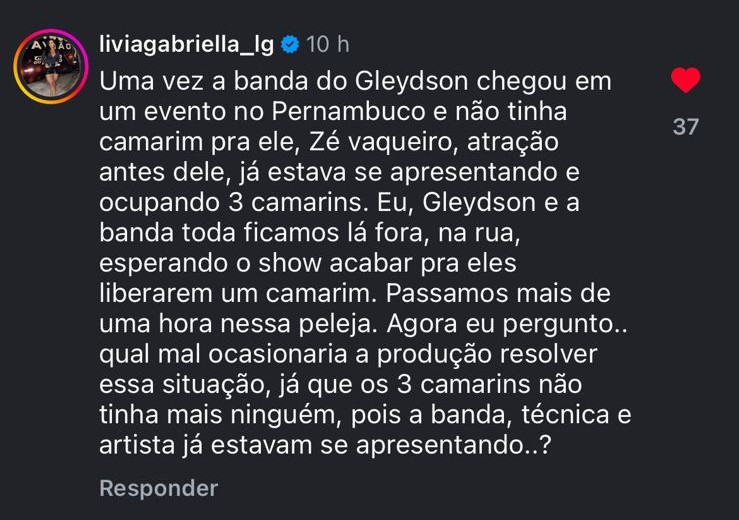
Task: Click the "10 h" comment timestamp
Action: (328, 45)
